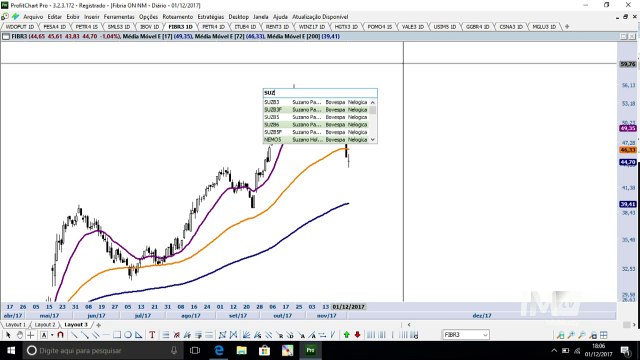The width and height of the screenshot is (640, 360).
Task: Open dropdown arrow beside text cursor tool
Action: pos(52,335)
